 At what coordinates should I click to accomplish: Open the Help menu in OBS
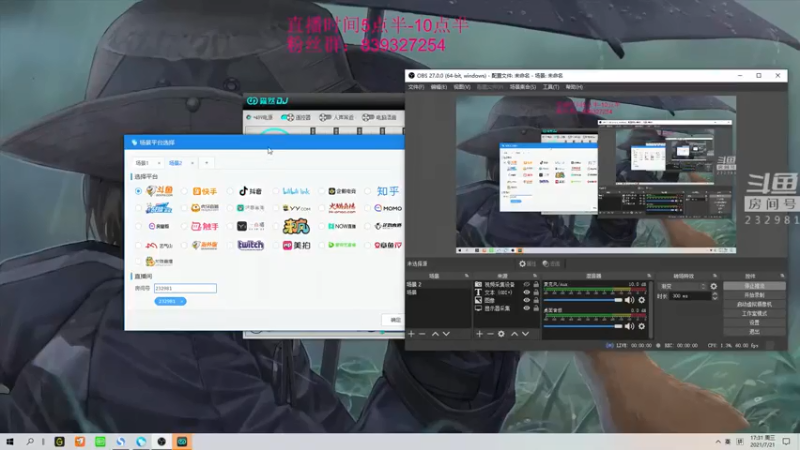coord(574,87)
